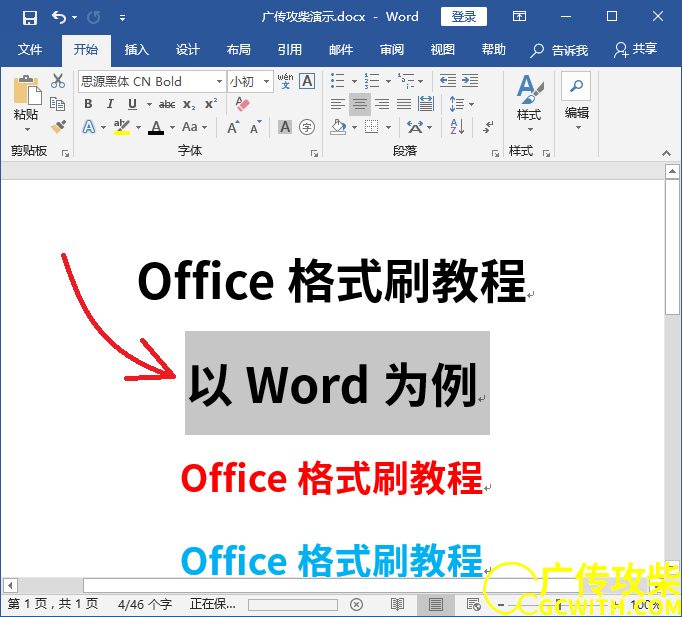This screenshot has width=682, height=617.
Task: Clear all formatting with eraser icon
Action: [x=242, y=104]
